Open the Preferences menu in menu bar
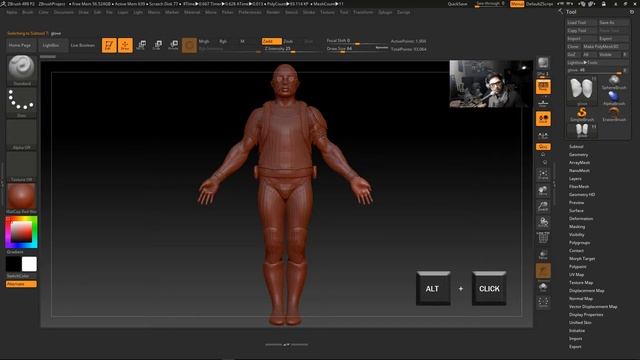 click(250, 12)
